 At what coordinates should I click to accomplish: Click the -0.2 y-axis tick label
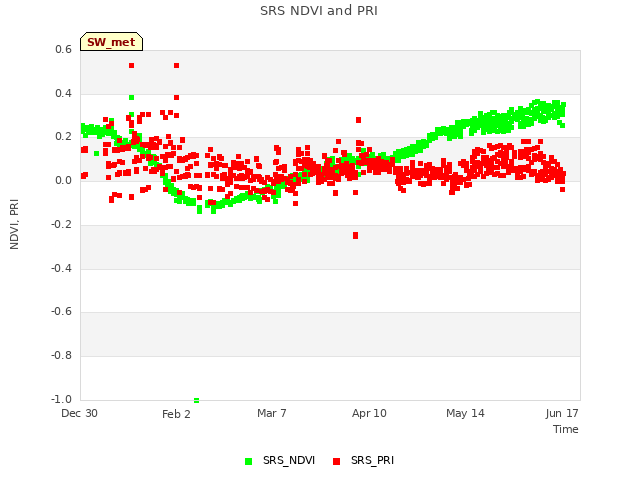(61, 224)
